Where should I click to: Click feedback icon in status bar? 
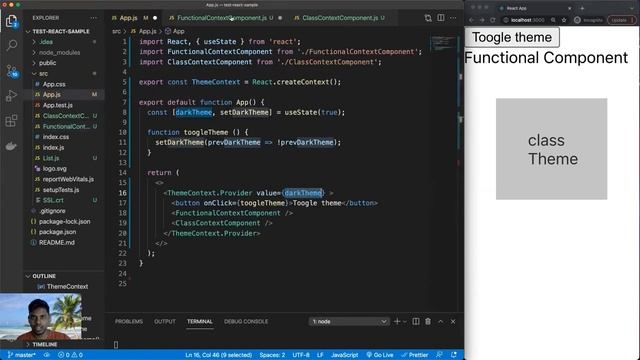click(439, 355)
